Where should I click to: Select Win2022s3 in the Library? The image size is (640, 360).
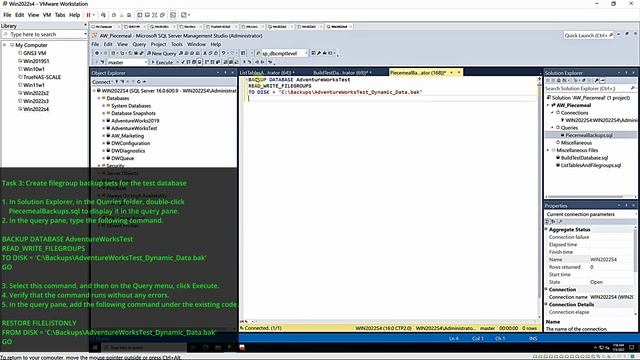(36, 101)
